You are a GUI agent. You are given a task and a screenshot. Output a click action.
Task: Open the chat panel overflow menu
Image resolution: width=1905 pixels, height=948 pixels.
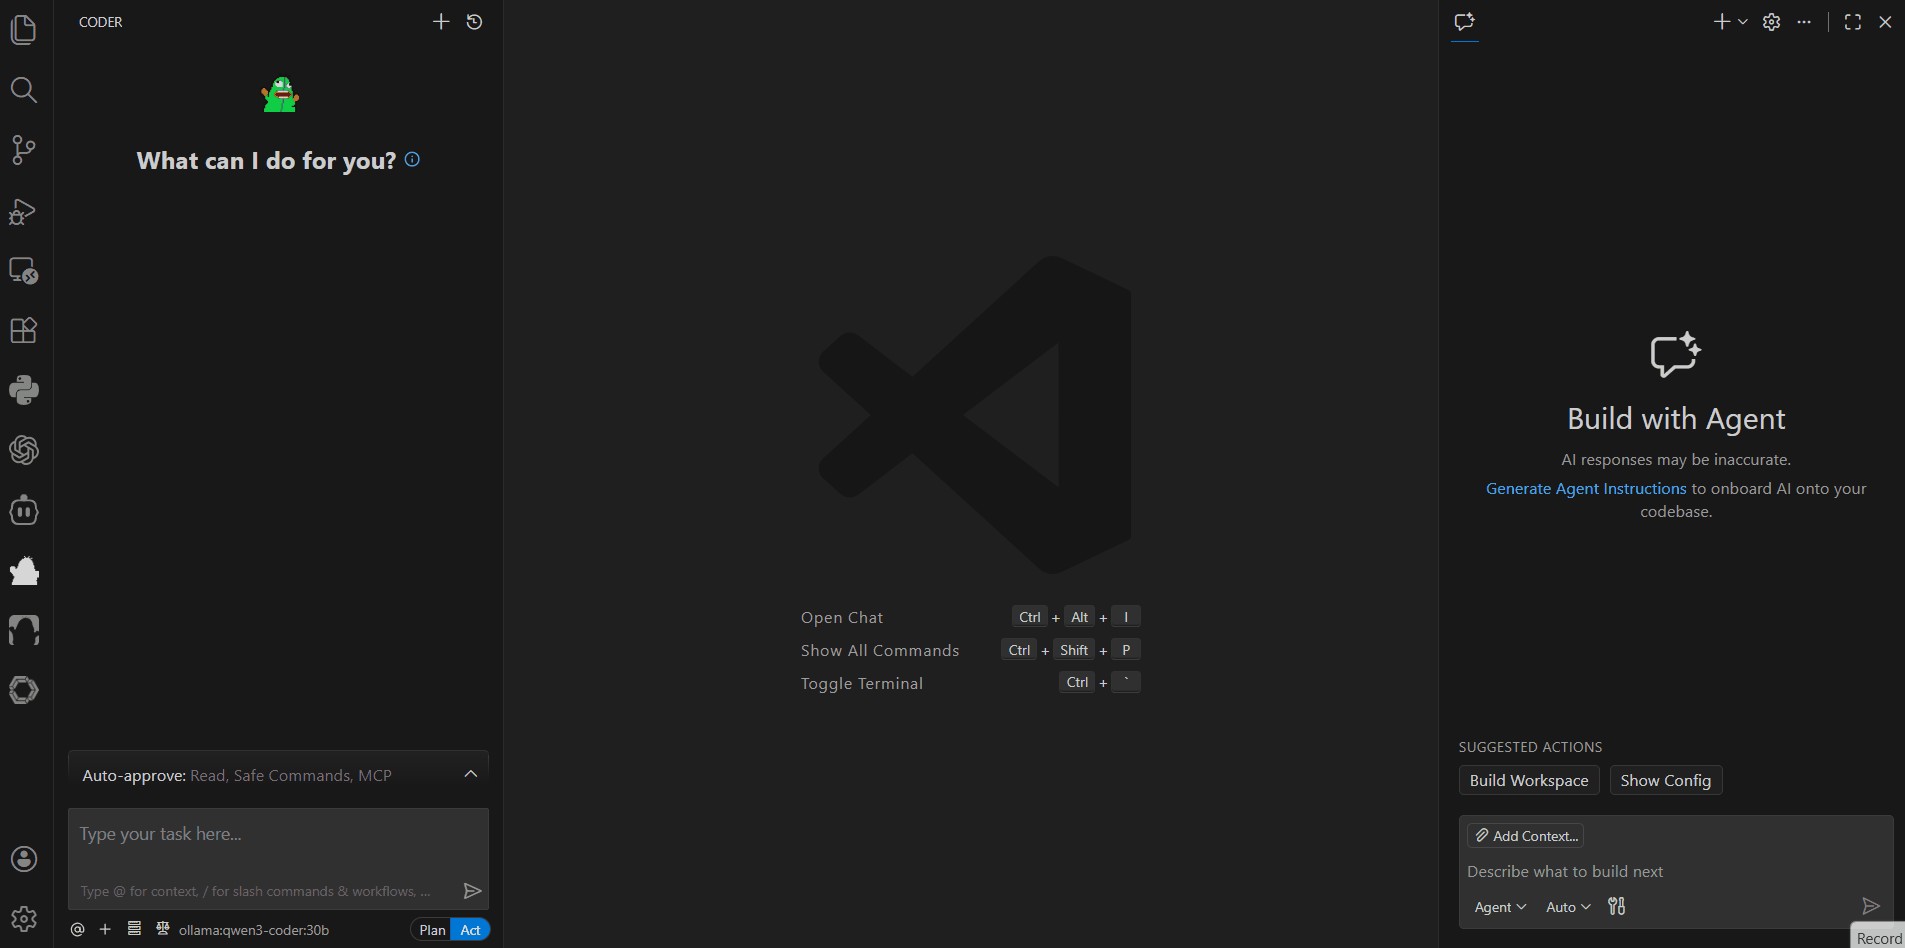pos(1806,21)
